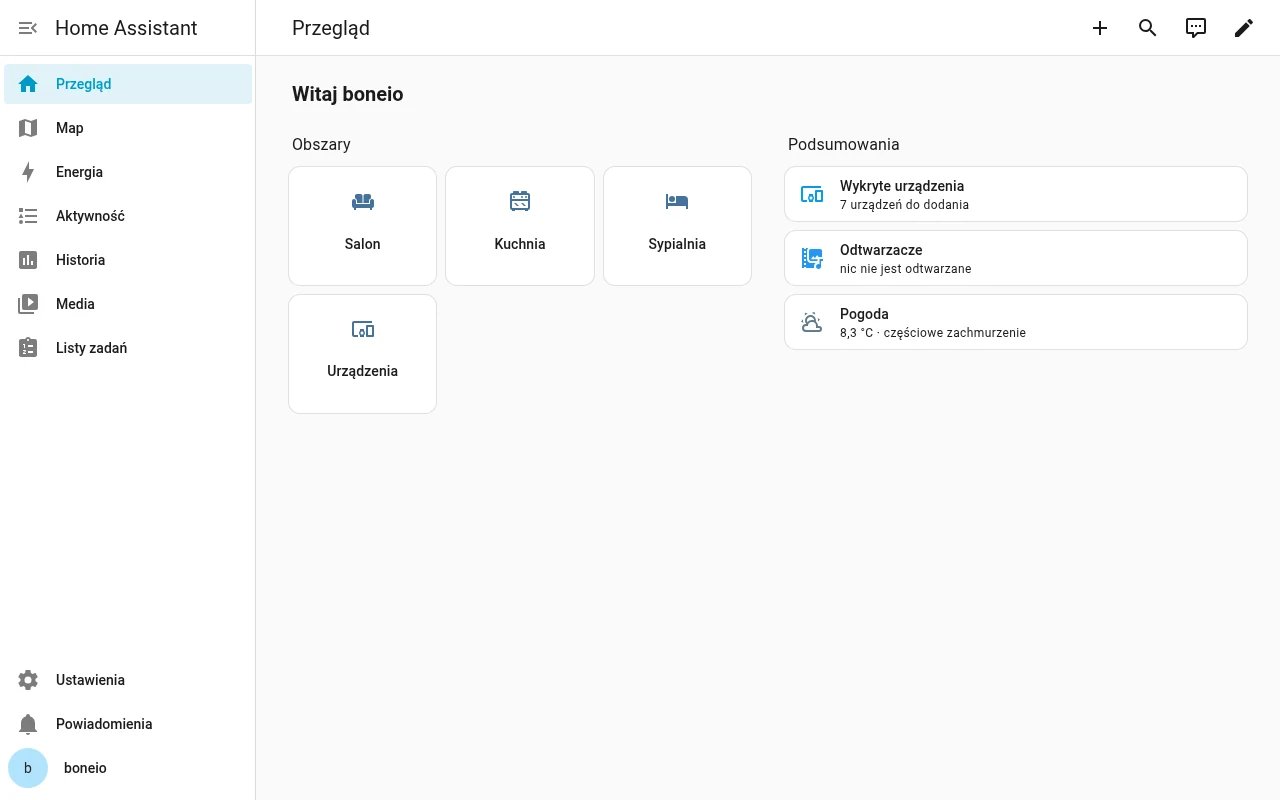
Task: Click the icon in Wykryte urządzenia card
Action: (812, 194)
